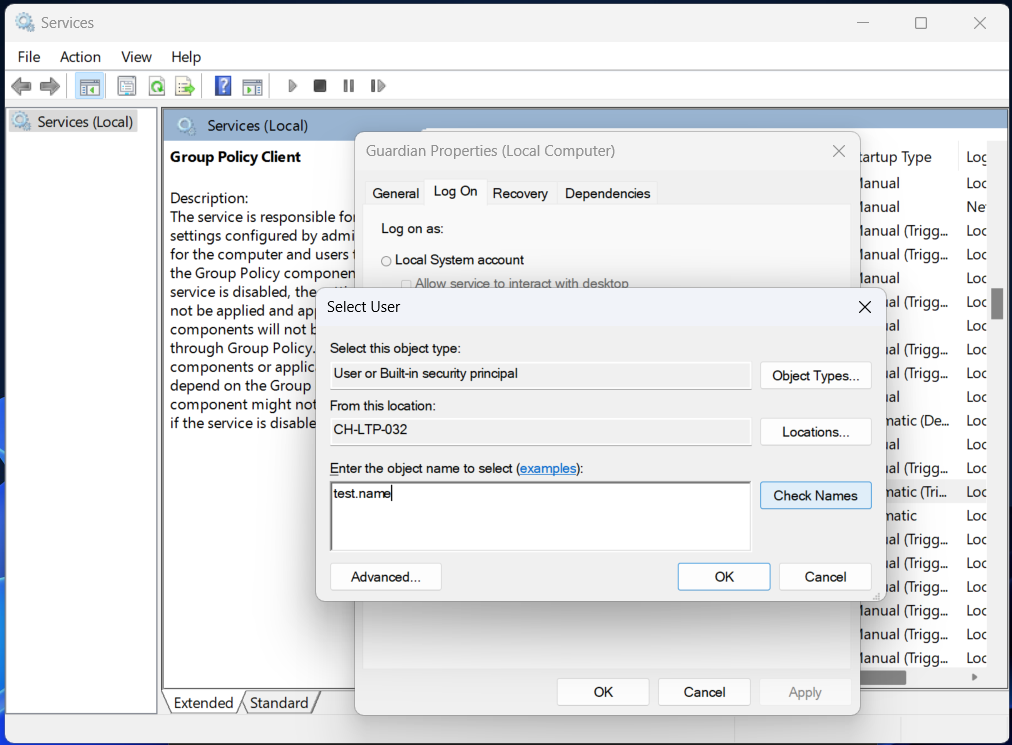Switch to the Log On tab
This screenshot has height=745, width=1012.
pyautogui.click(x=455, y=192)
